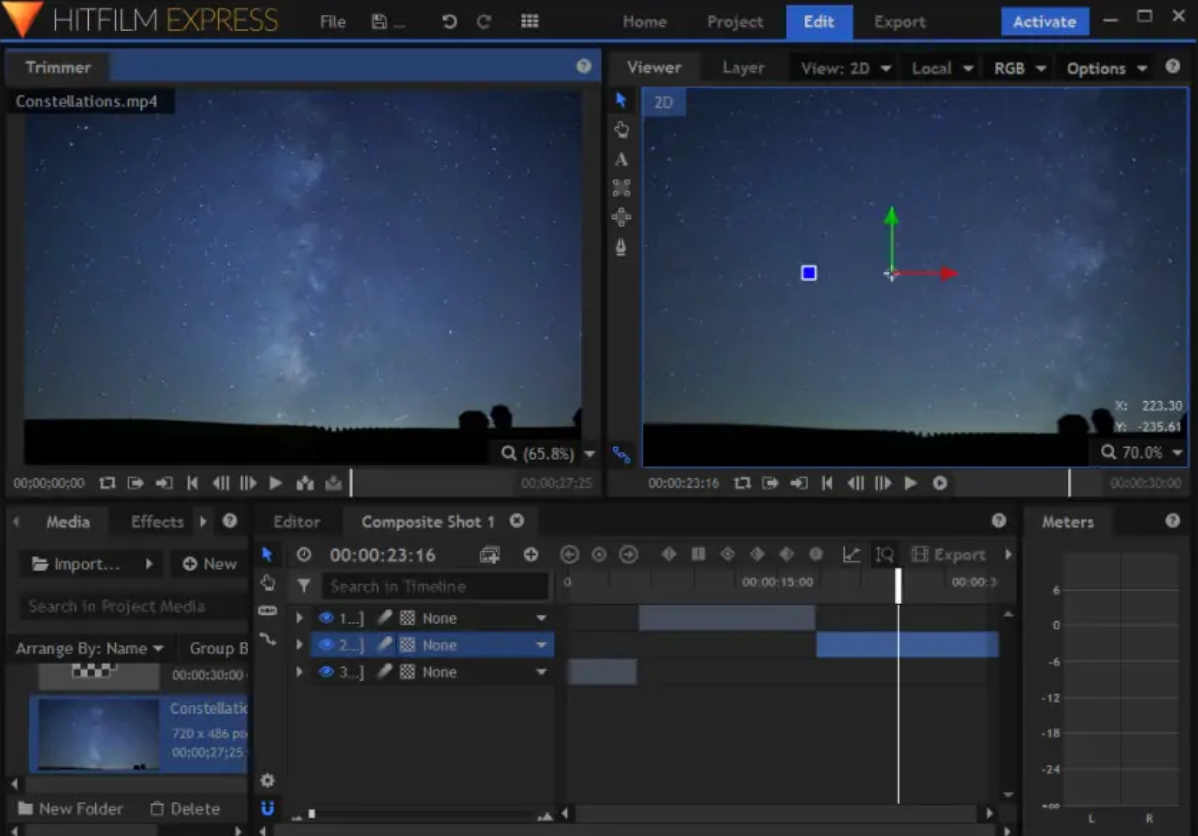Open the Effects panel tab
This screenshot has width=1198, height=836.
click(x=157, y=521)
